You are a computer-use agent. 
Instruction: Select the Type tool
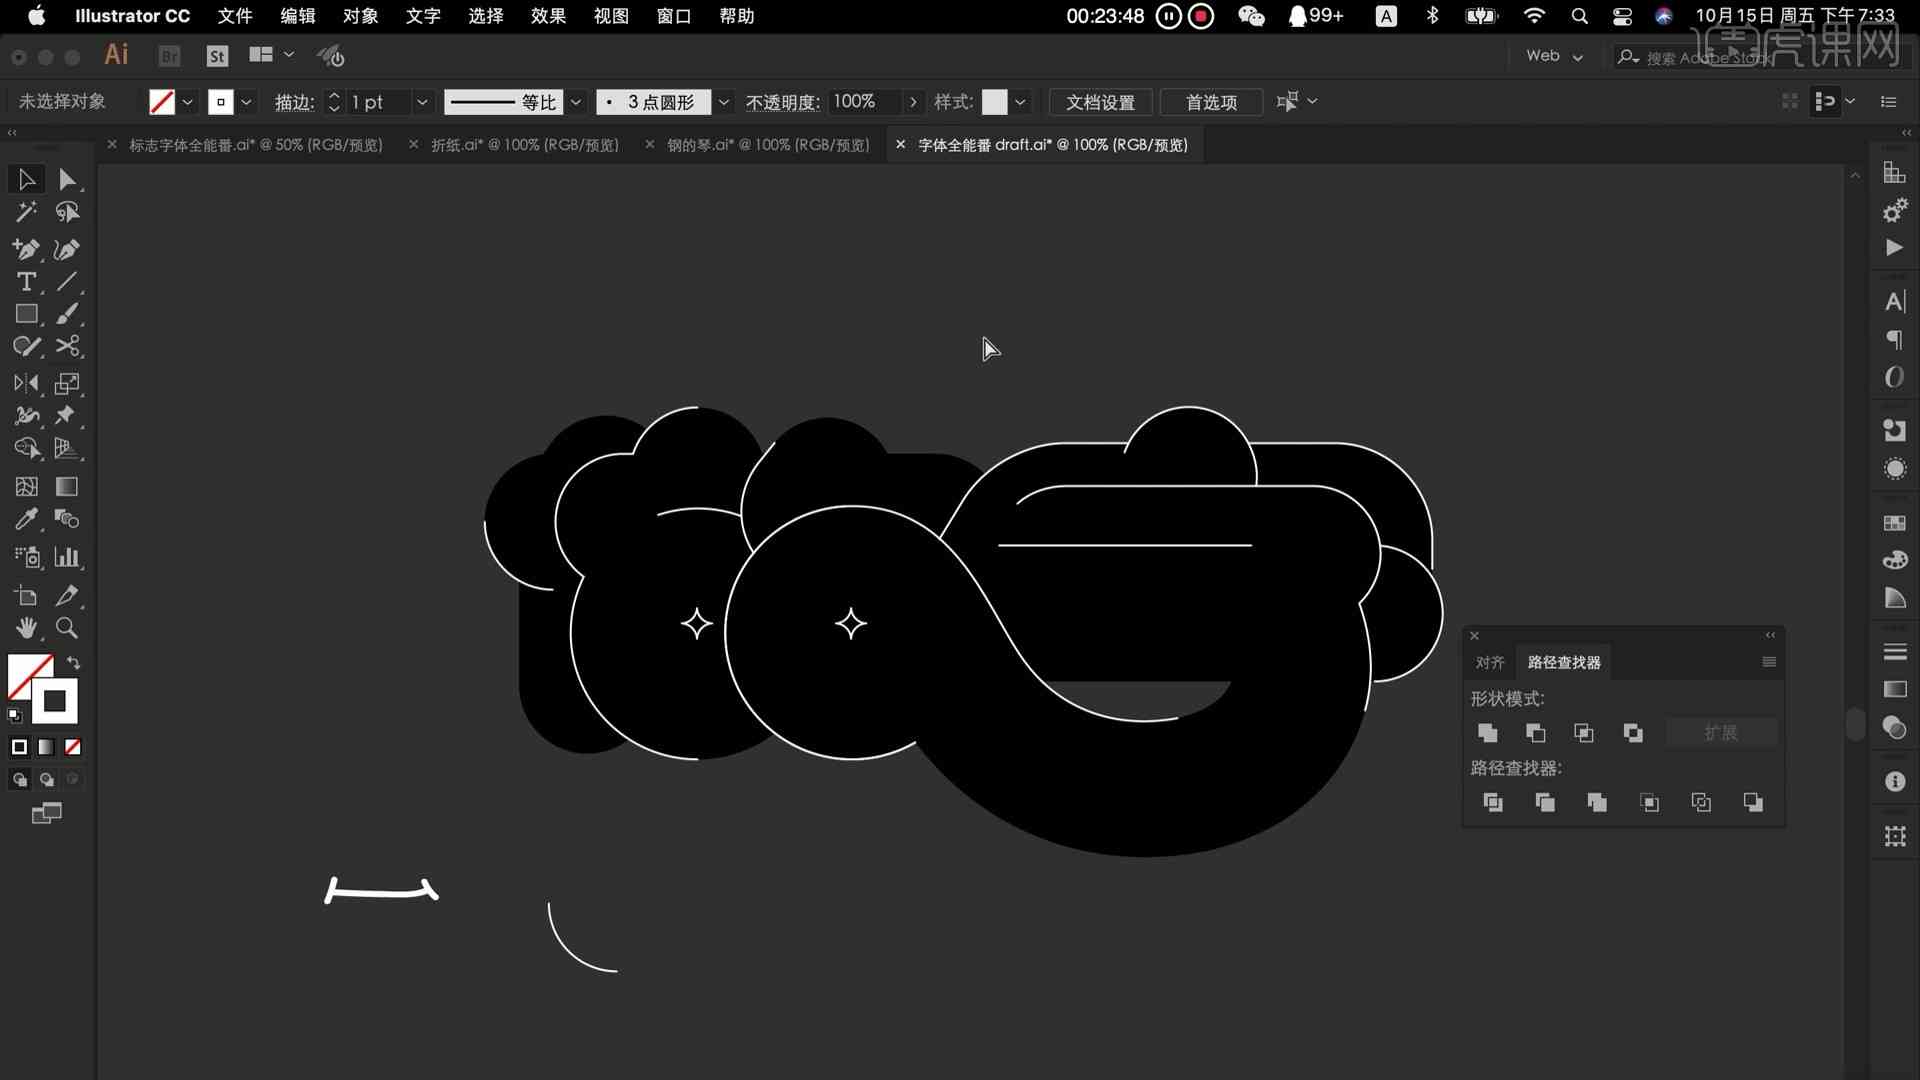point(28,281)
